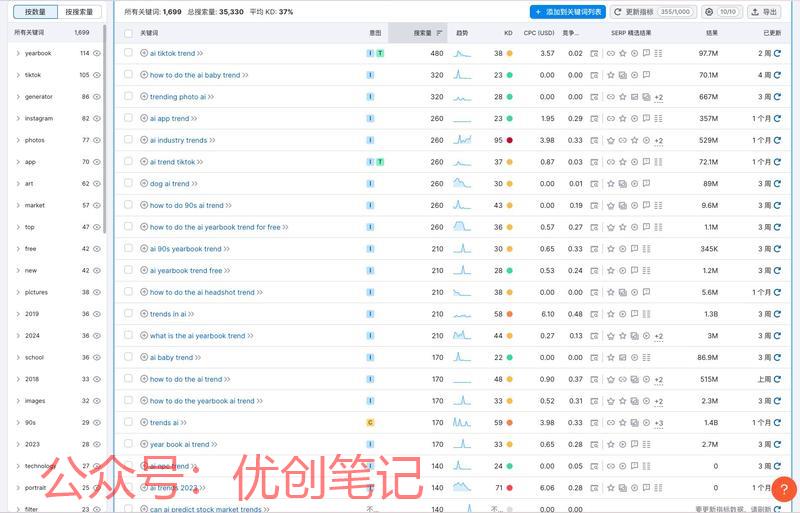800x513 pixels.
Task: Add ai tiktok trend keyword via plus icon
Action: [144, 53]
